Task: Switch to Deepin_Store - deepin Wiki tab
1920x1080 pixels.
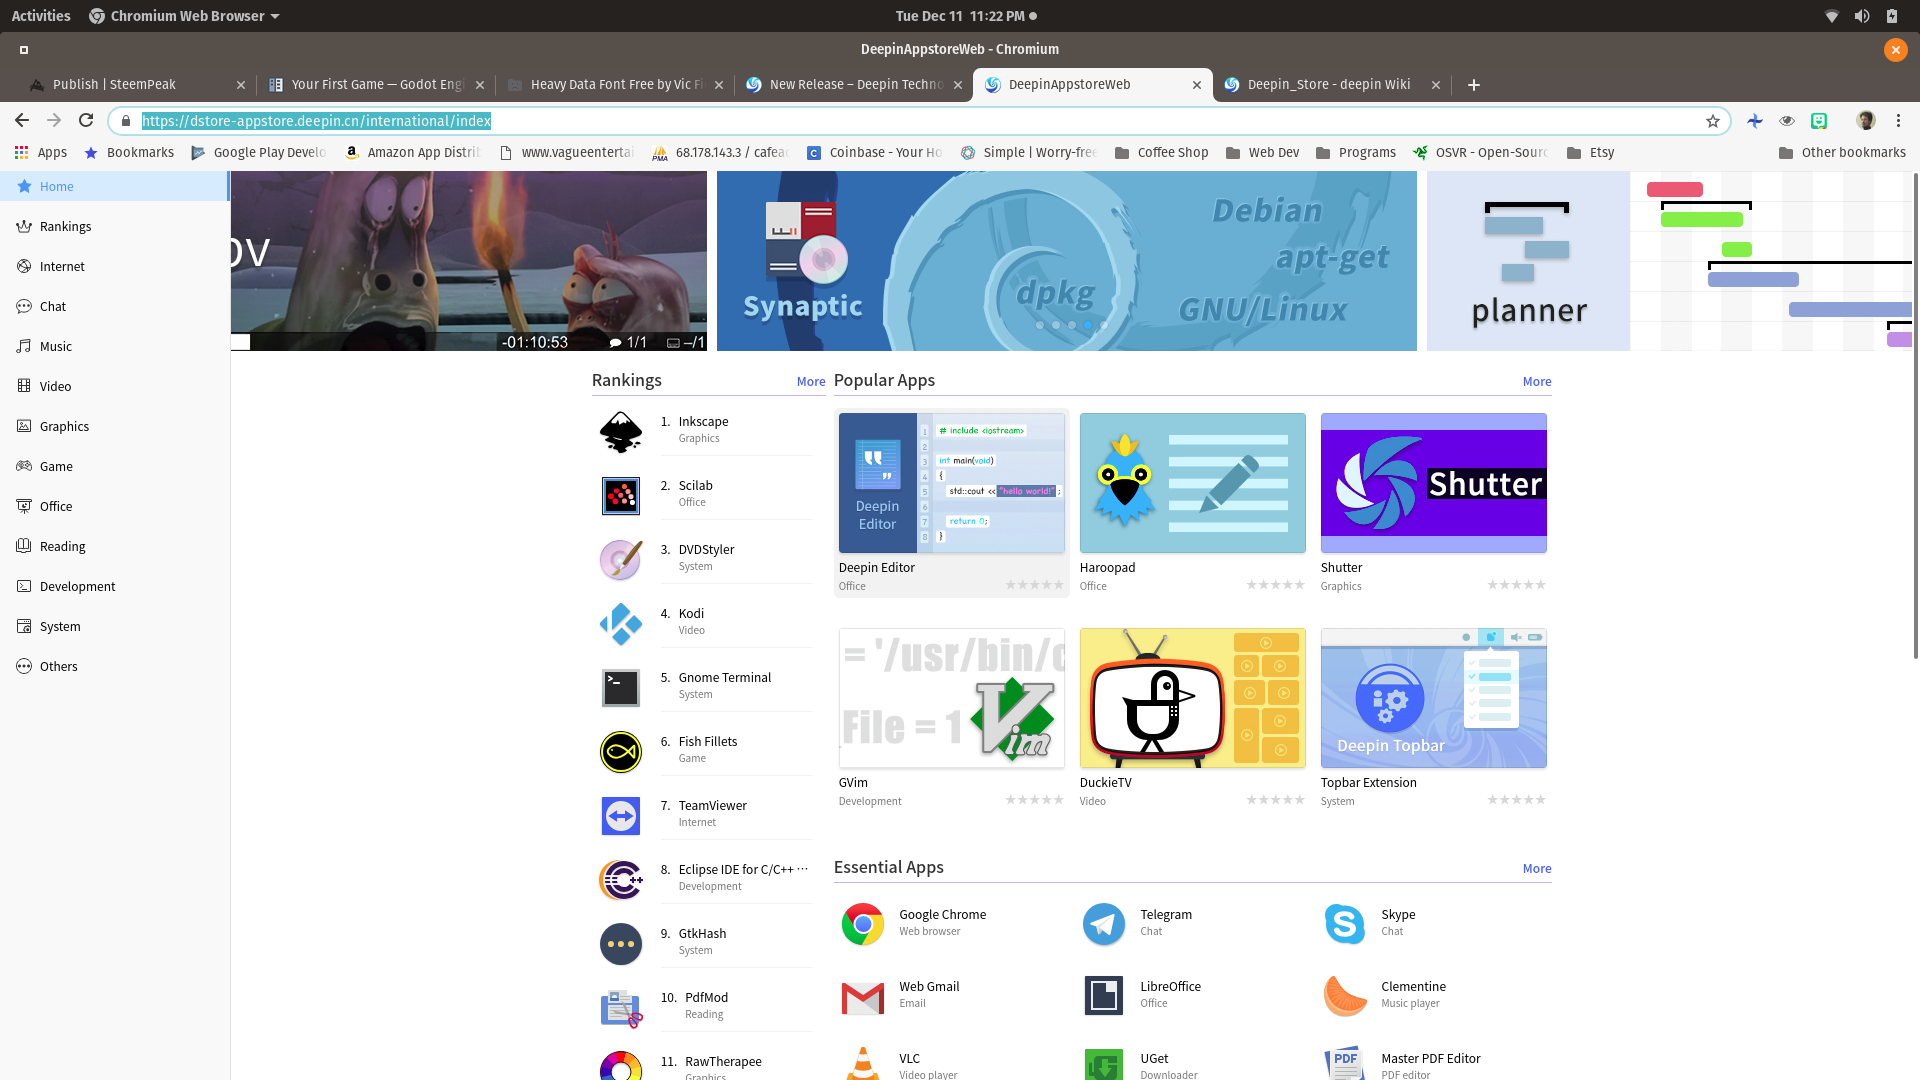Action: (1328, 85)
